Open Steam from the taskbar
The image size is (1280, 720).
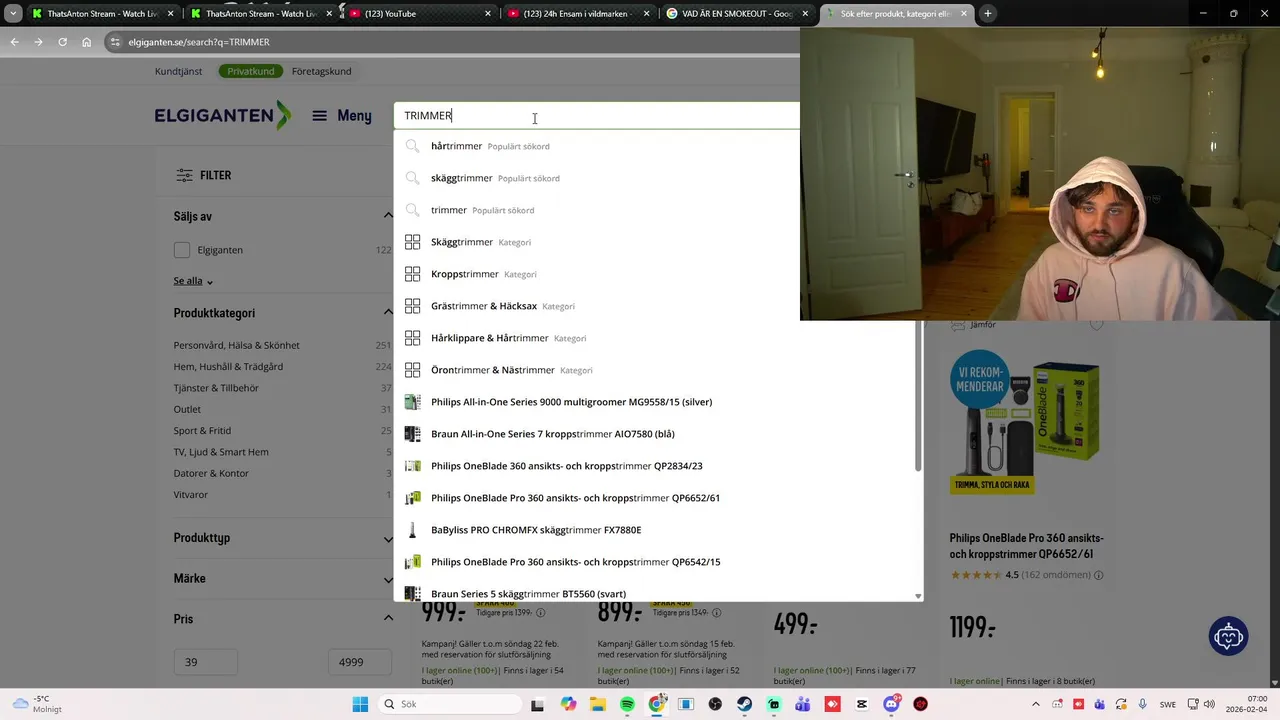point(744,704)
